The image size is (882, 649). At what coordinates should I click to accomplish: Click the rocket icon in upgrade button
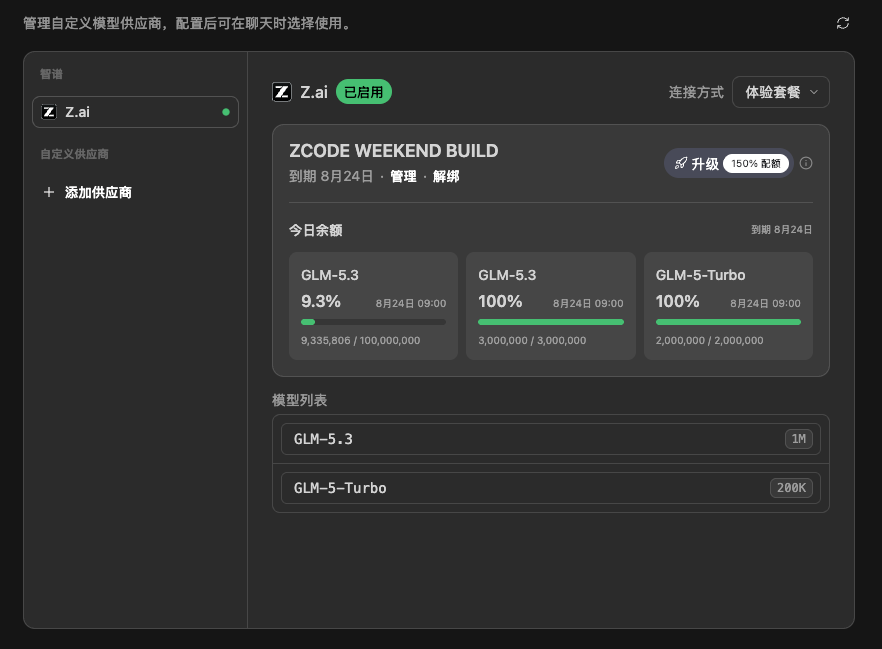(x=681, y=163)
